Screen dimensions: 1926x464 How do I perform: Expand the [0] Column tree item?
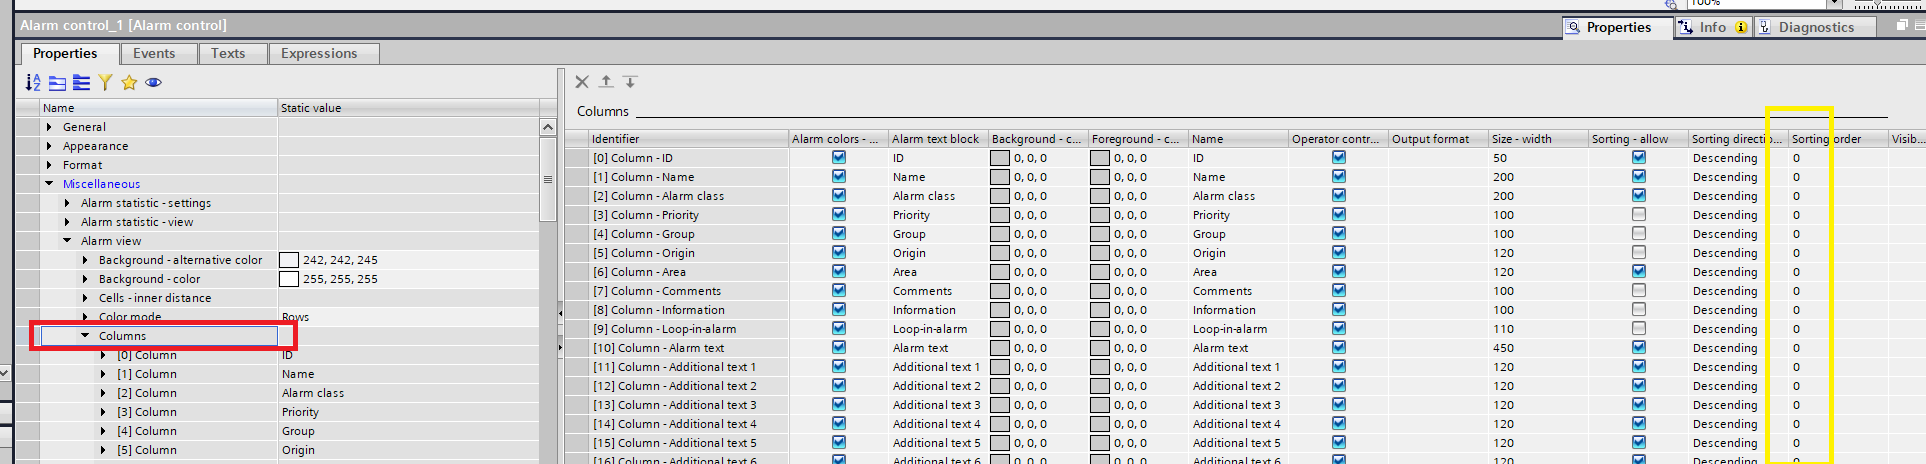click(103, 355)
